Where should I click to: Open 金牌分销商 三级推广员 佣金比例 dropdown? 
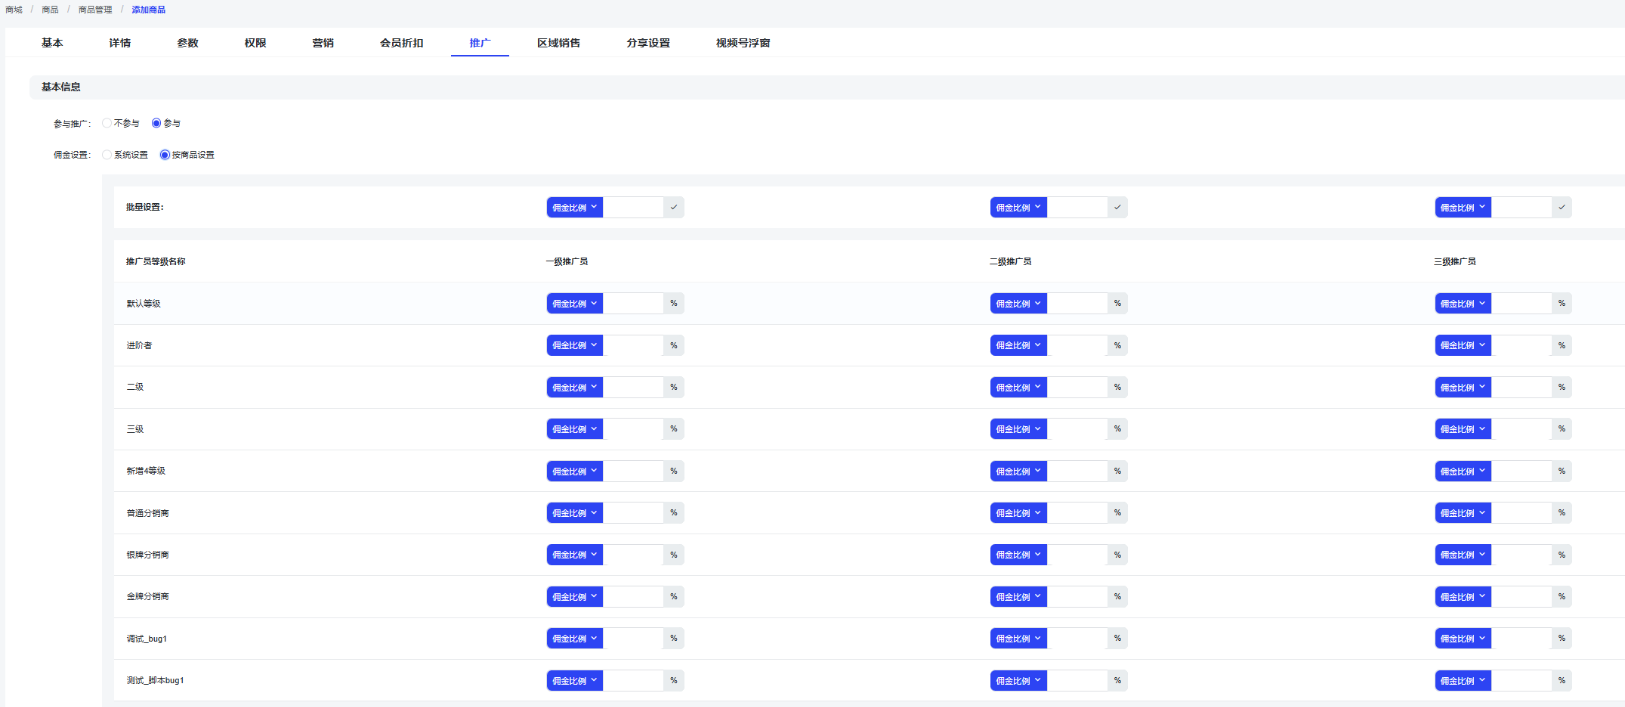coord(1462,596)
